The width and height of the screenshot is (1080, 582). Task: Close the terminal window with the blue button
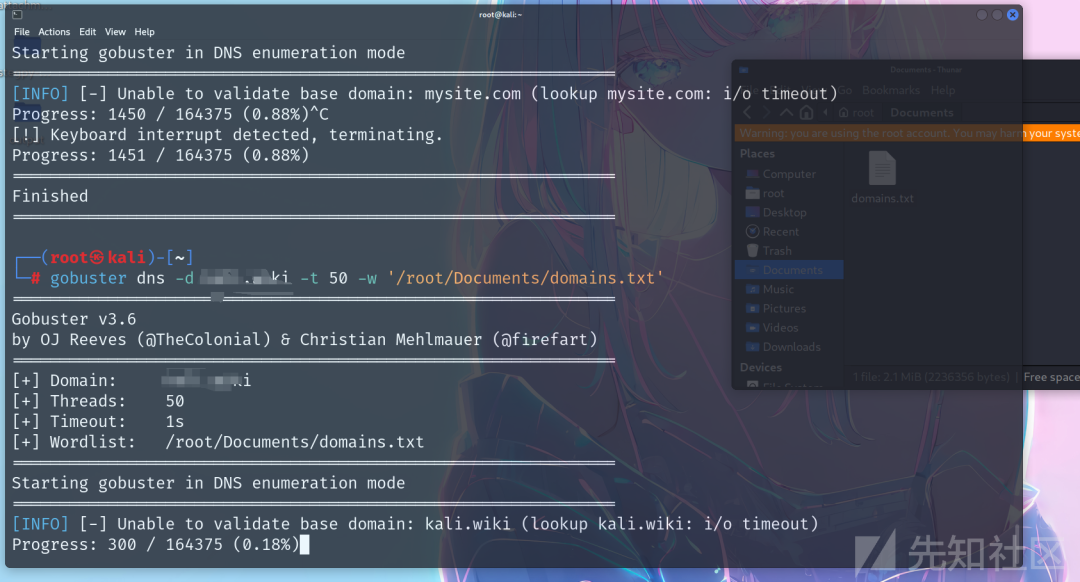pos(1012,14)
